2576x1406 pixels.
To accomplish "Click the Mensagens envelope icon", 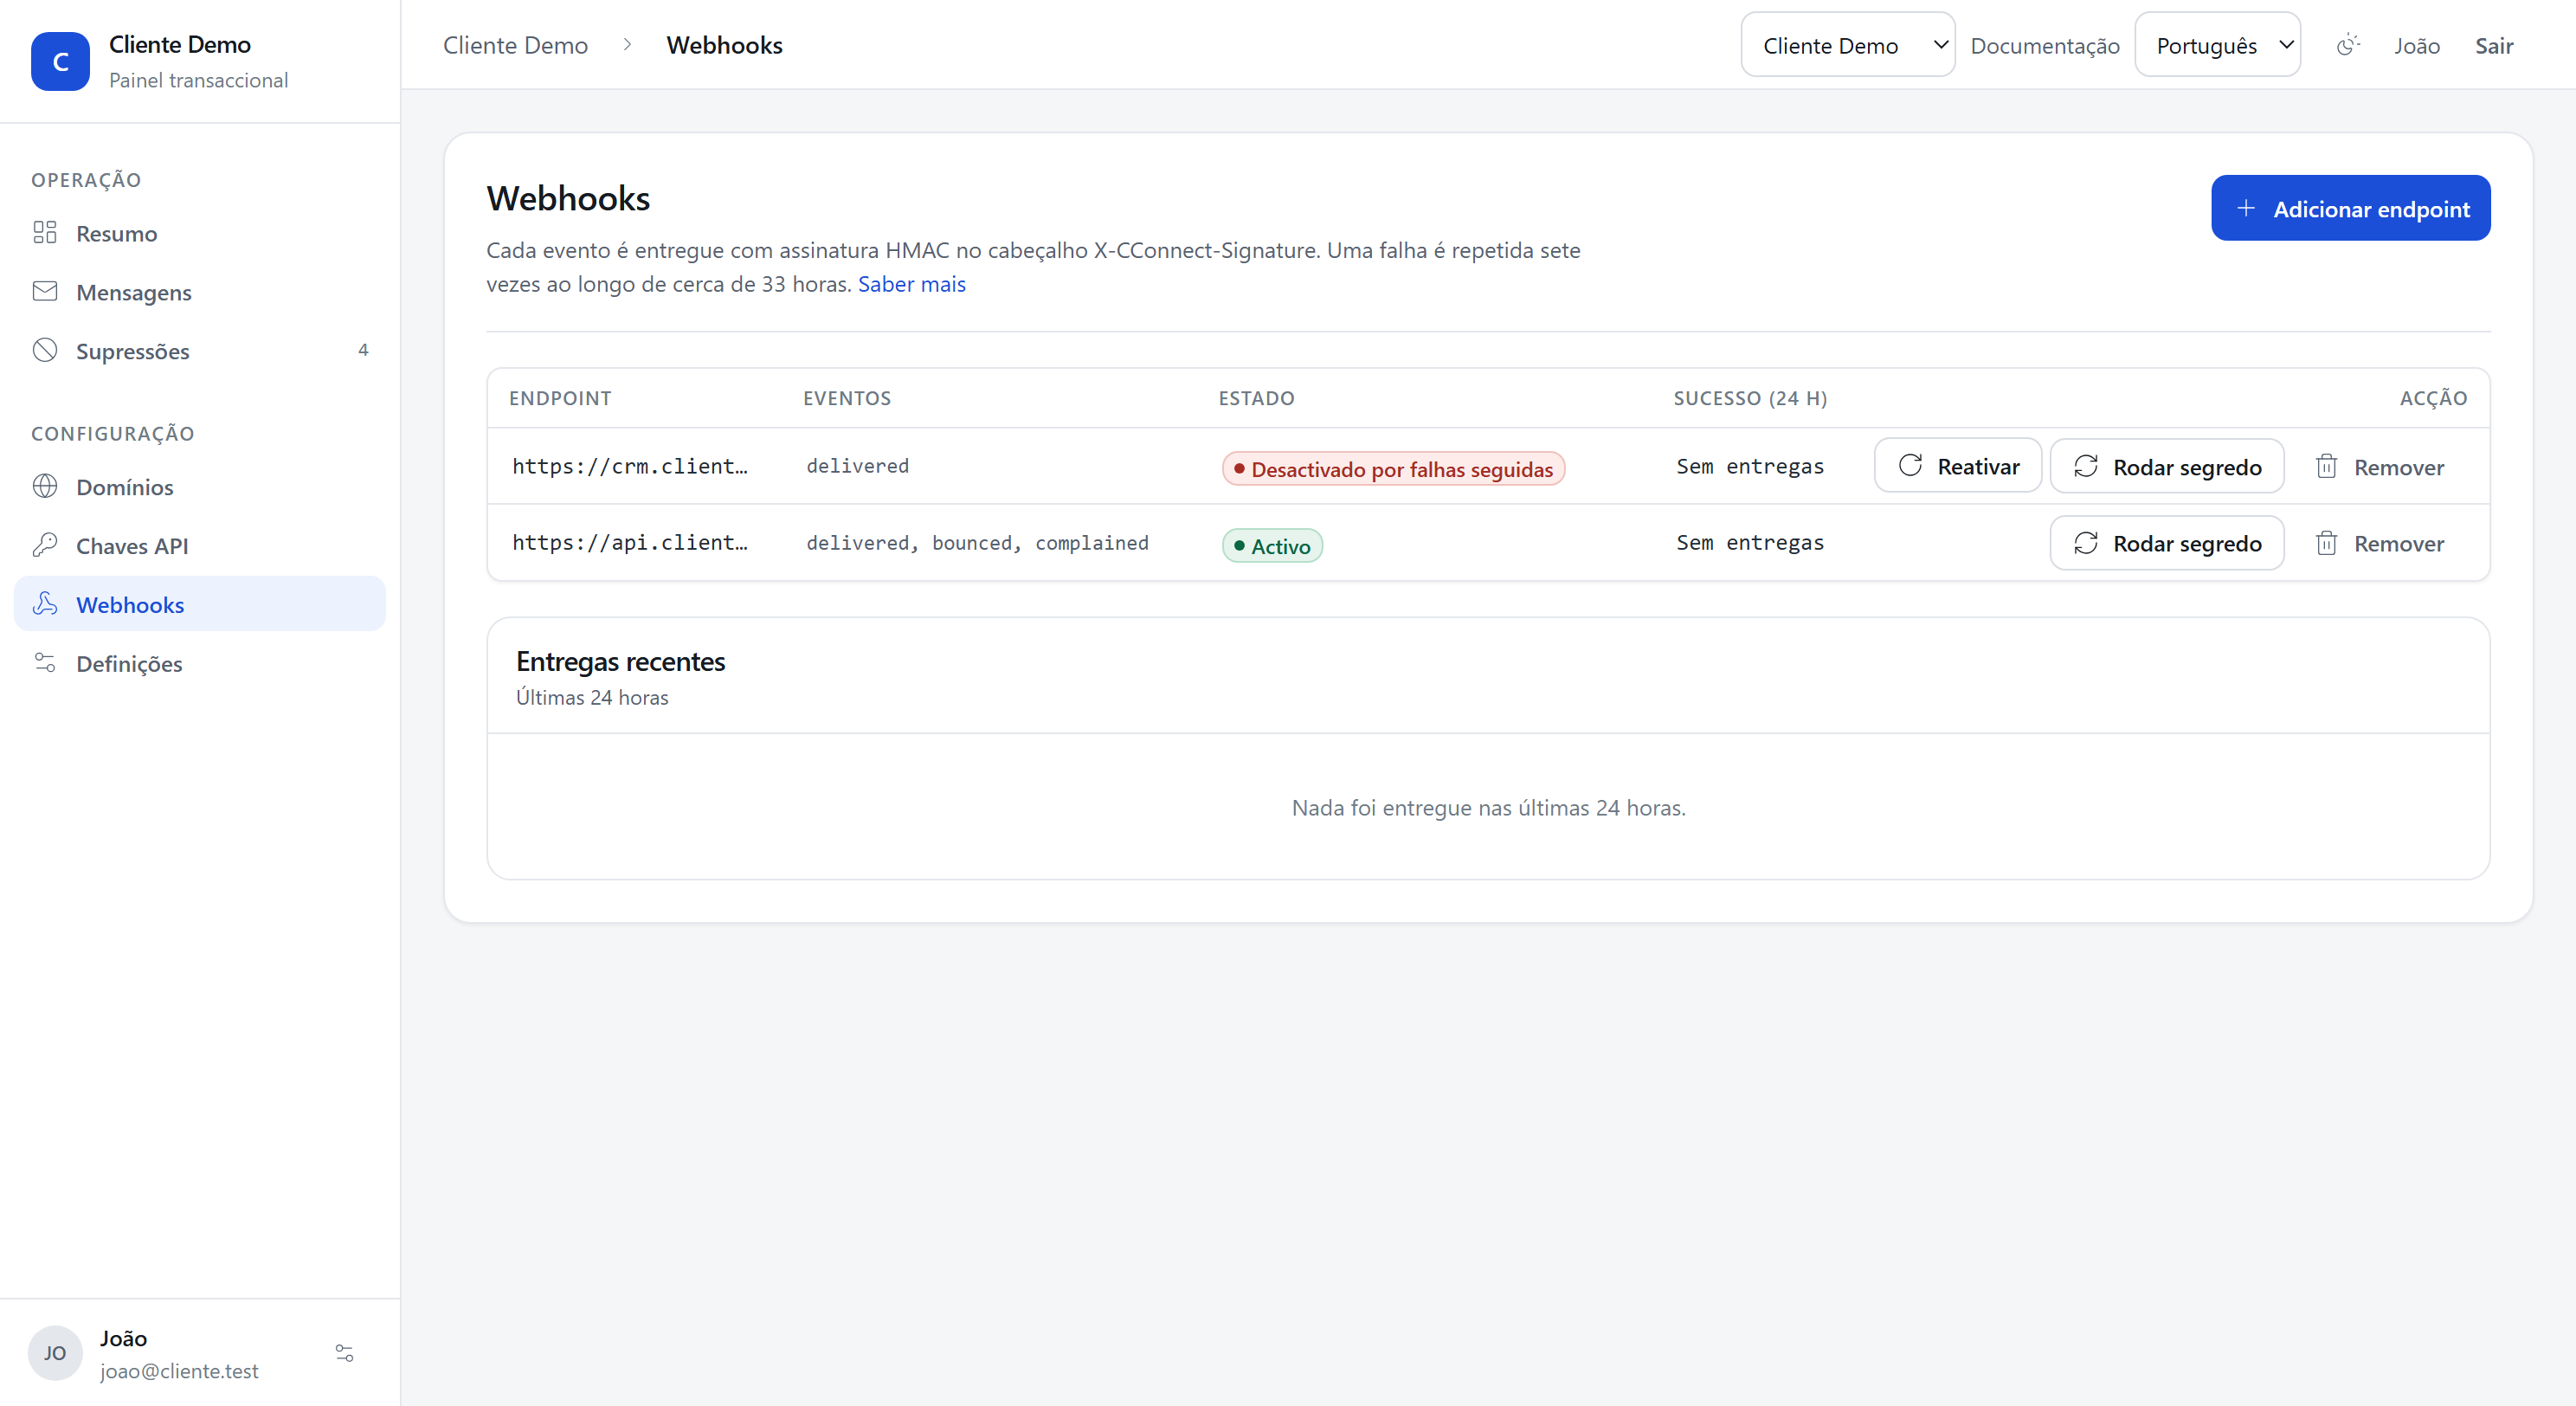I will click(x=45, y=292).
